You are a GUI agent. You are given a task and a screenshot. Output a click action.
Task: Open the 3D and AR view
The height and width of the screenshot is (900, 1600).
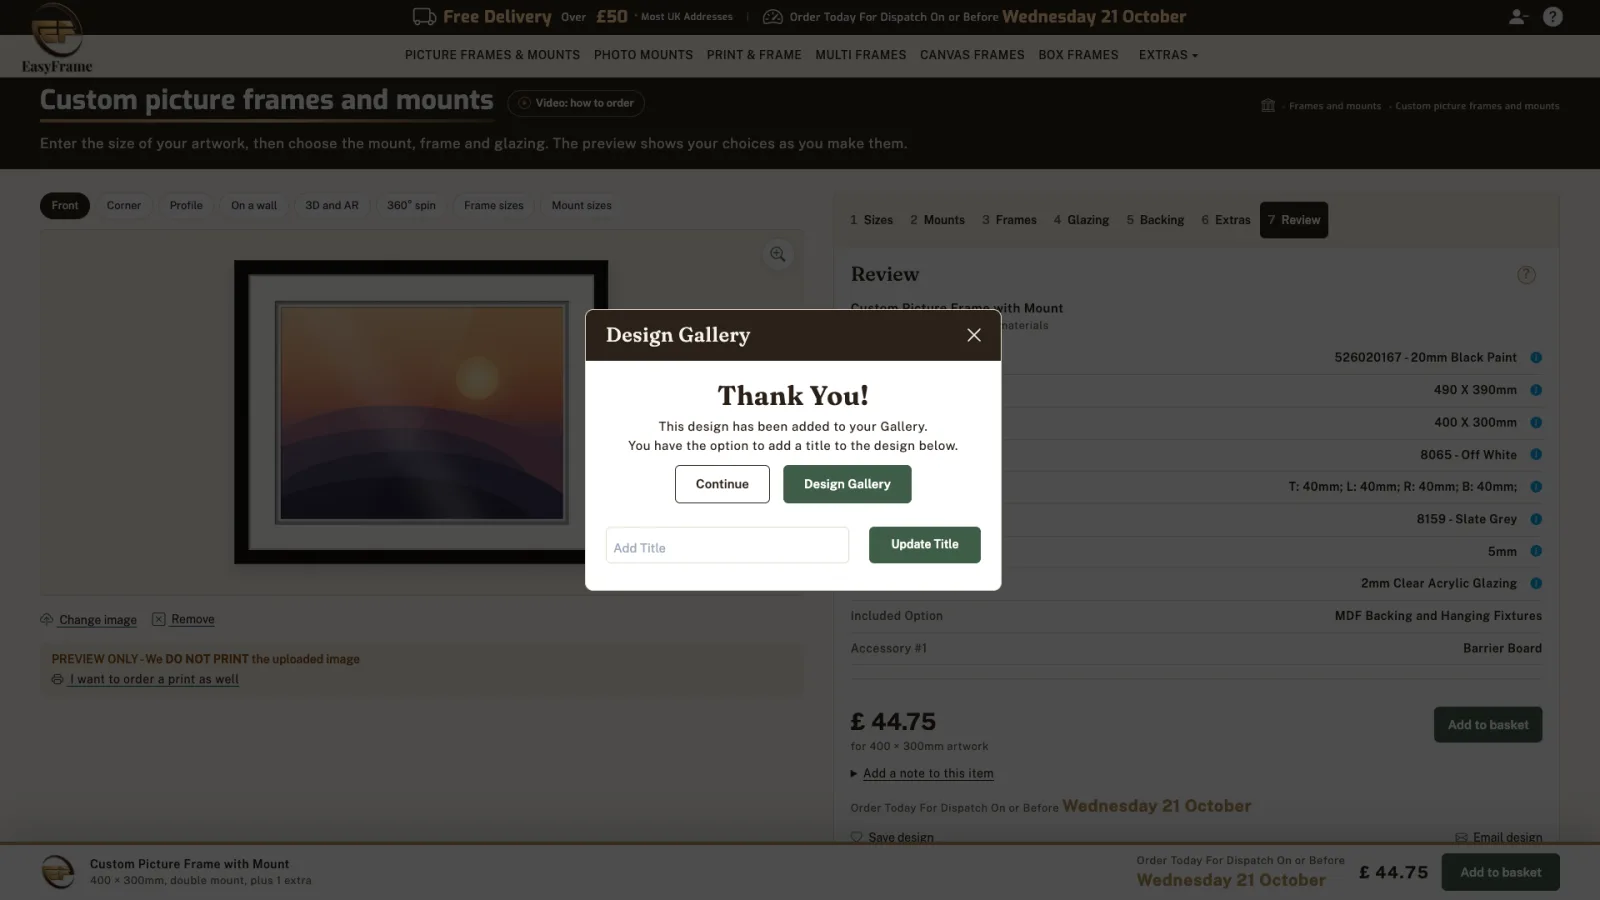point(332,206)
